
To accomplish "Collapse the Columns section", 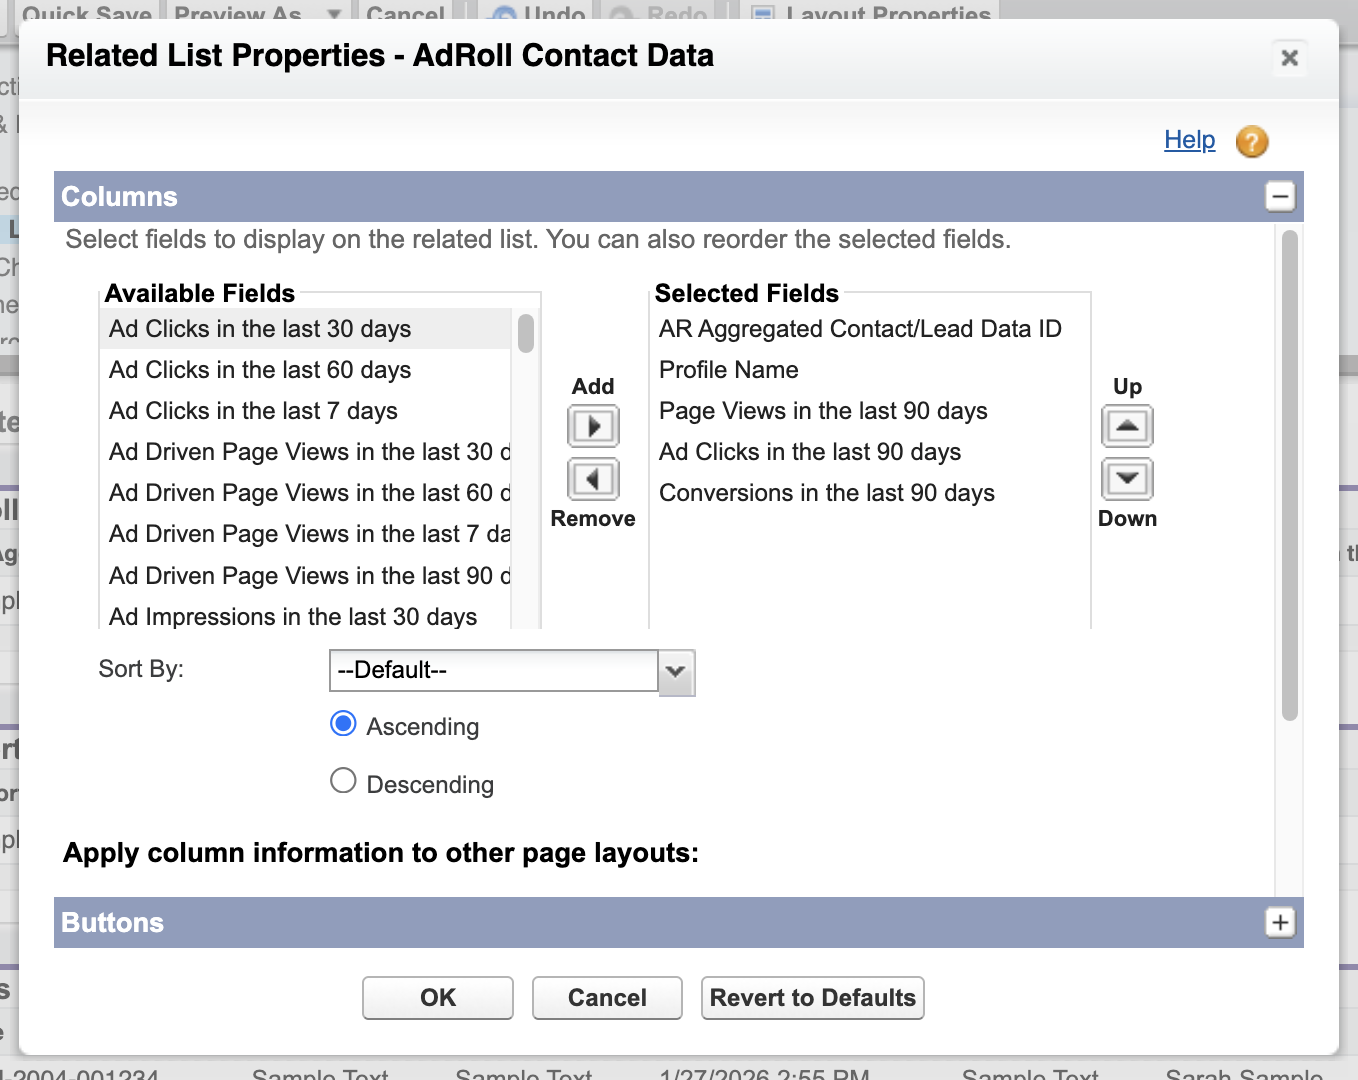I will pyautogui.click(x=1279, y=197).
